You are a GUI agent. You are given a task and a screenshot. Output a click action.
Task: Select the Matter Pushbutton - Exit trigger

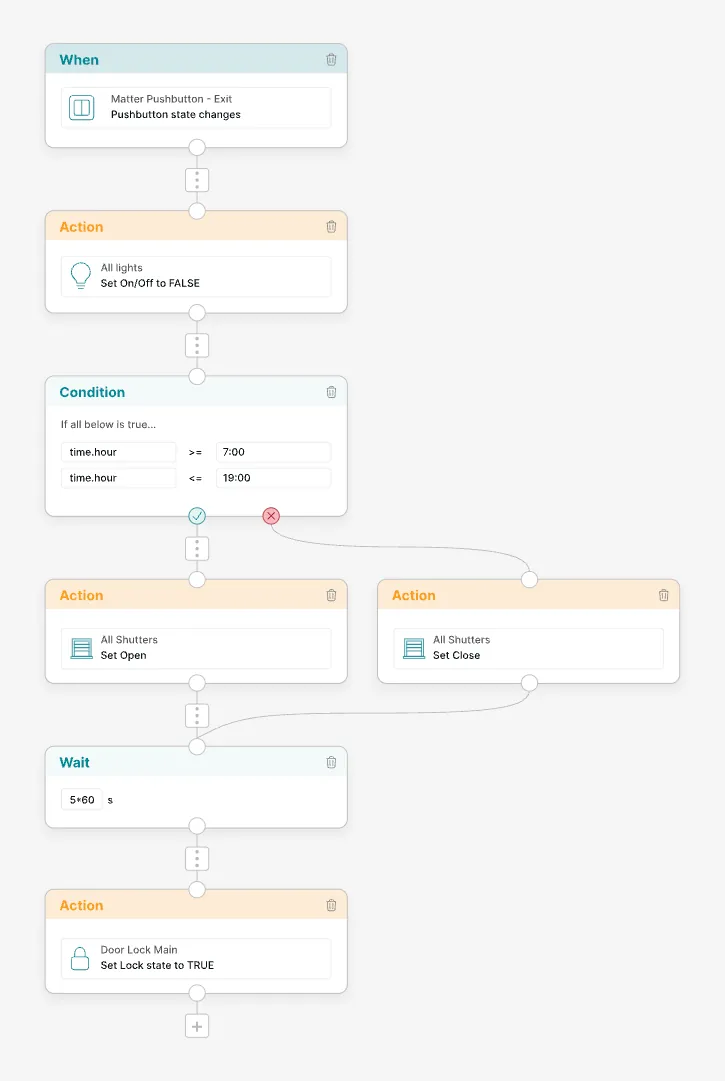[x=196, y=108]
